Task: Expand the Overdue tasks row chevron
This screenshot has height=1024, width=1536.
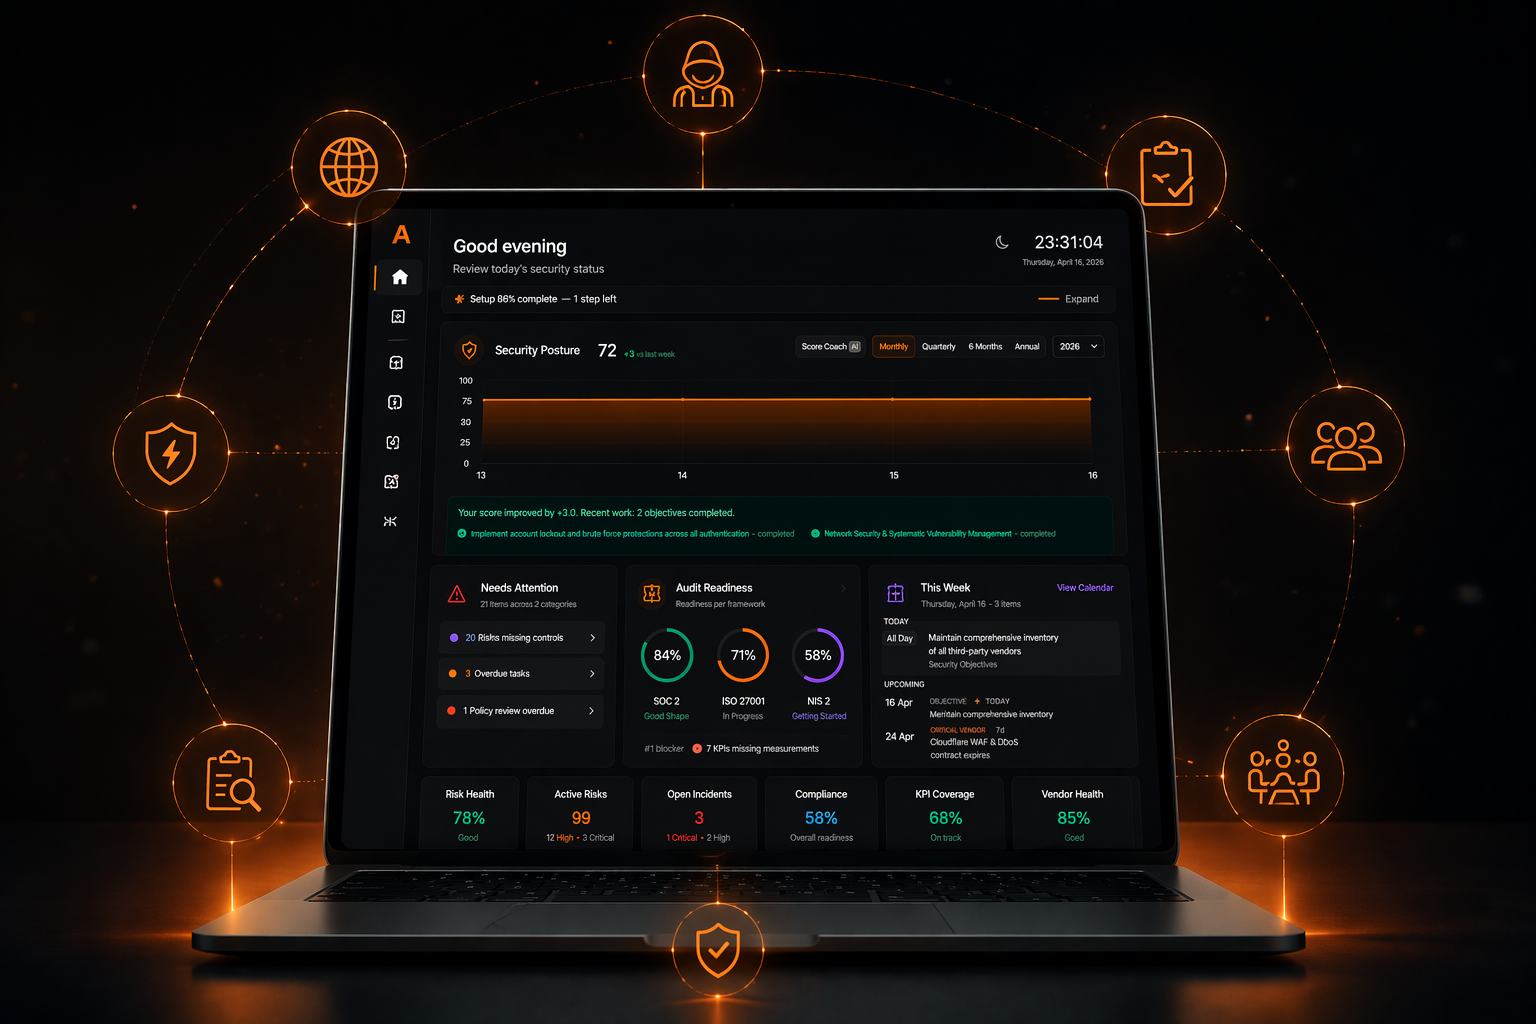Action: click(592, 674)
